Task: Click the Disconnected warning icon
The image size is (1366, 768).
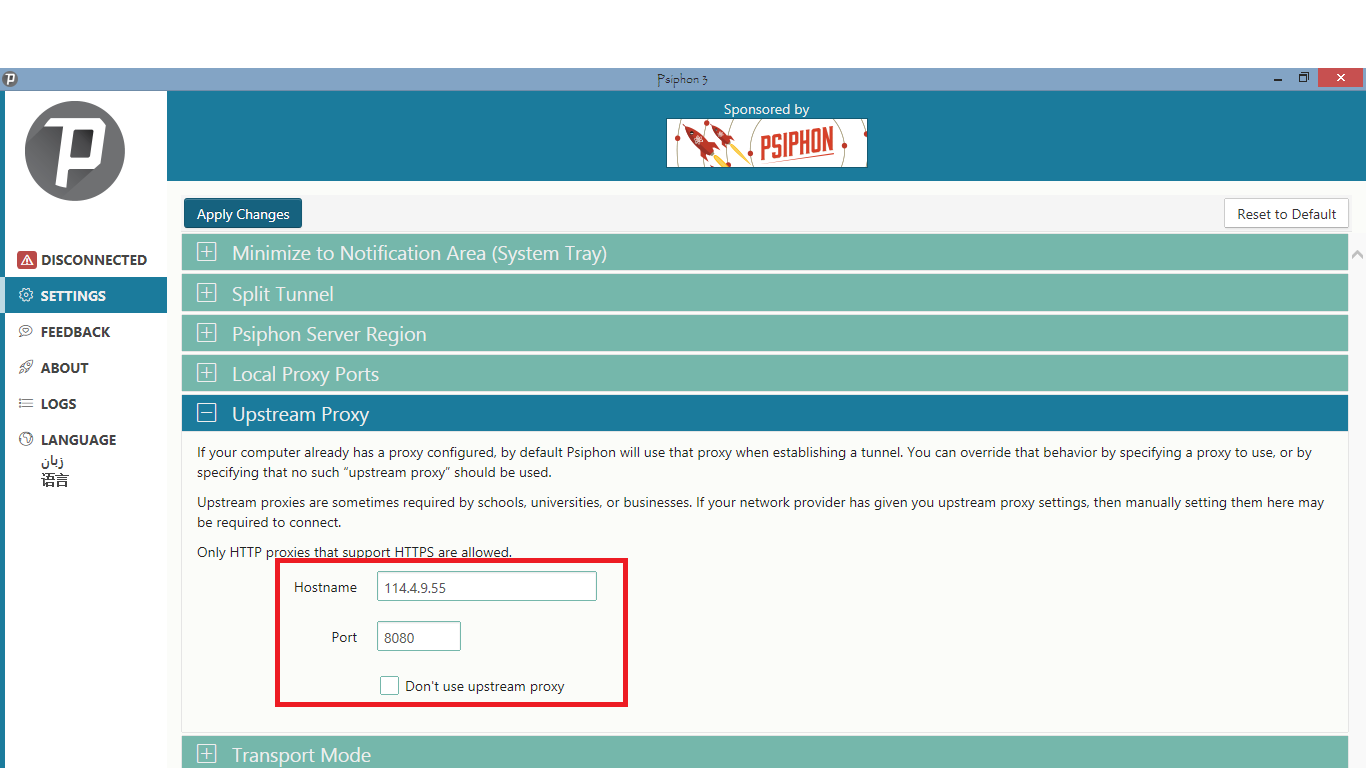Action: [27, 260]
